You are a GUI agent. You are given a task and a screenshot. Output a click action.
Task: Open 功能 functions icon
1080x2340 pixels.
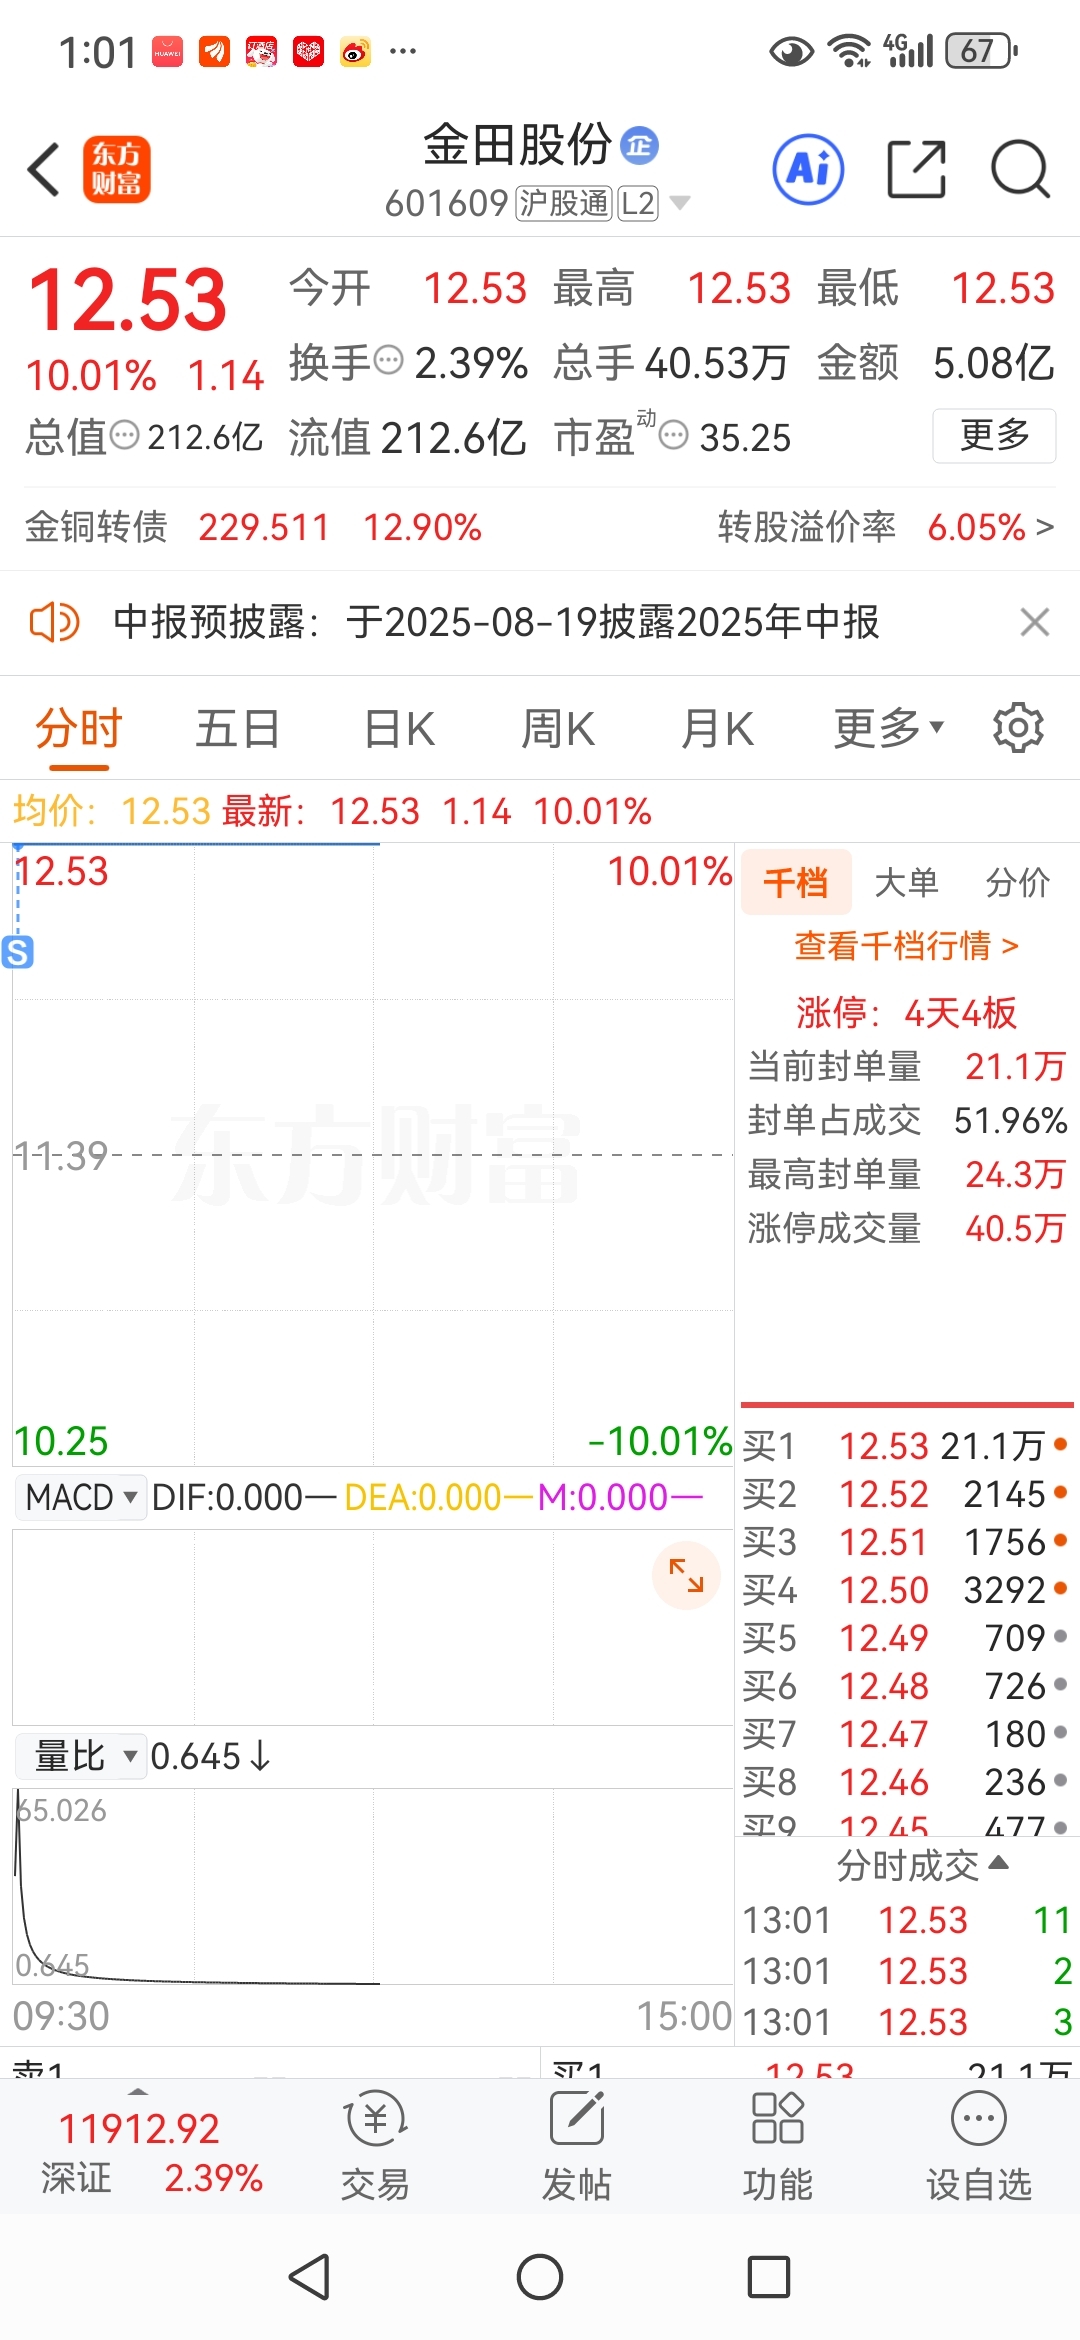pos(777,2145)
